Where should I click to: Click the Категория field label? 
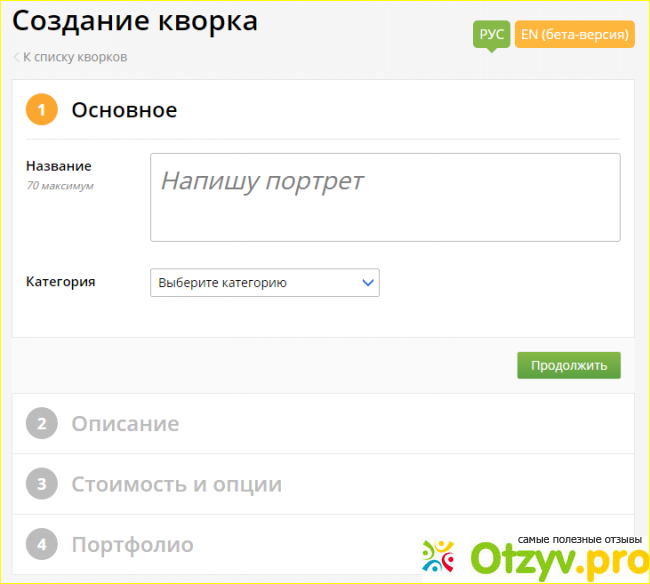(60, 282)
